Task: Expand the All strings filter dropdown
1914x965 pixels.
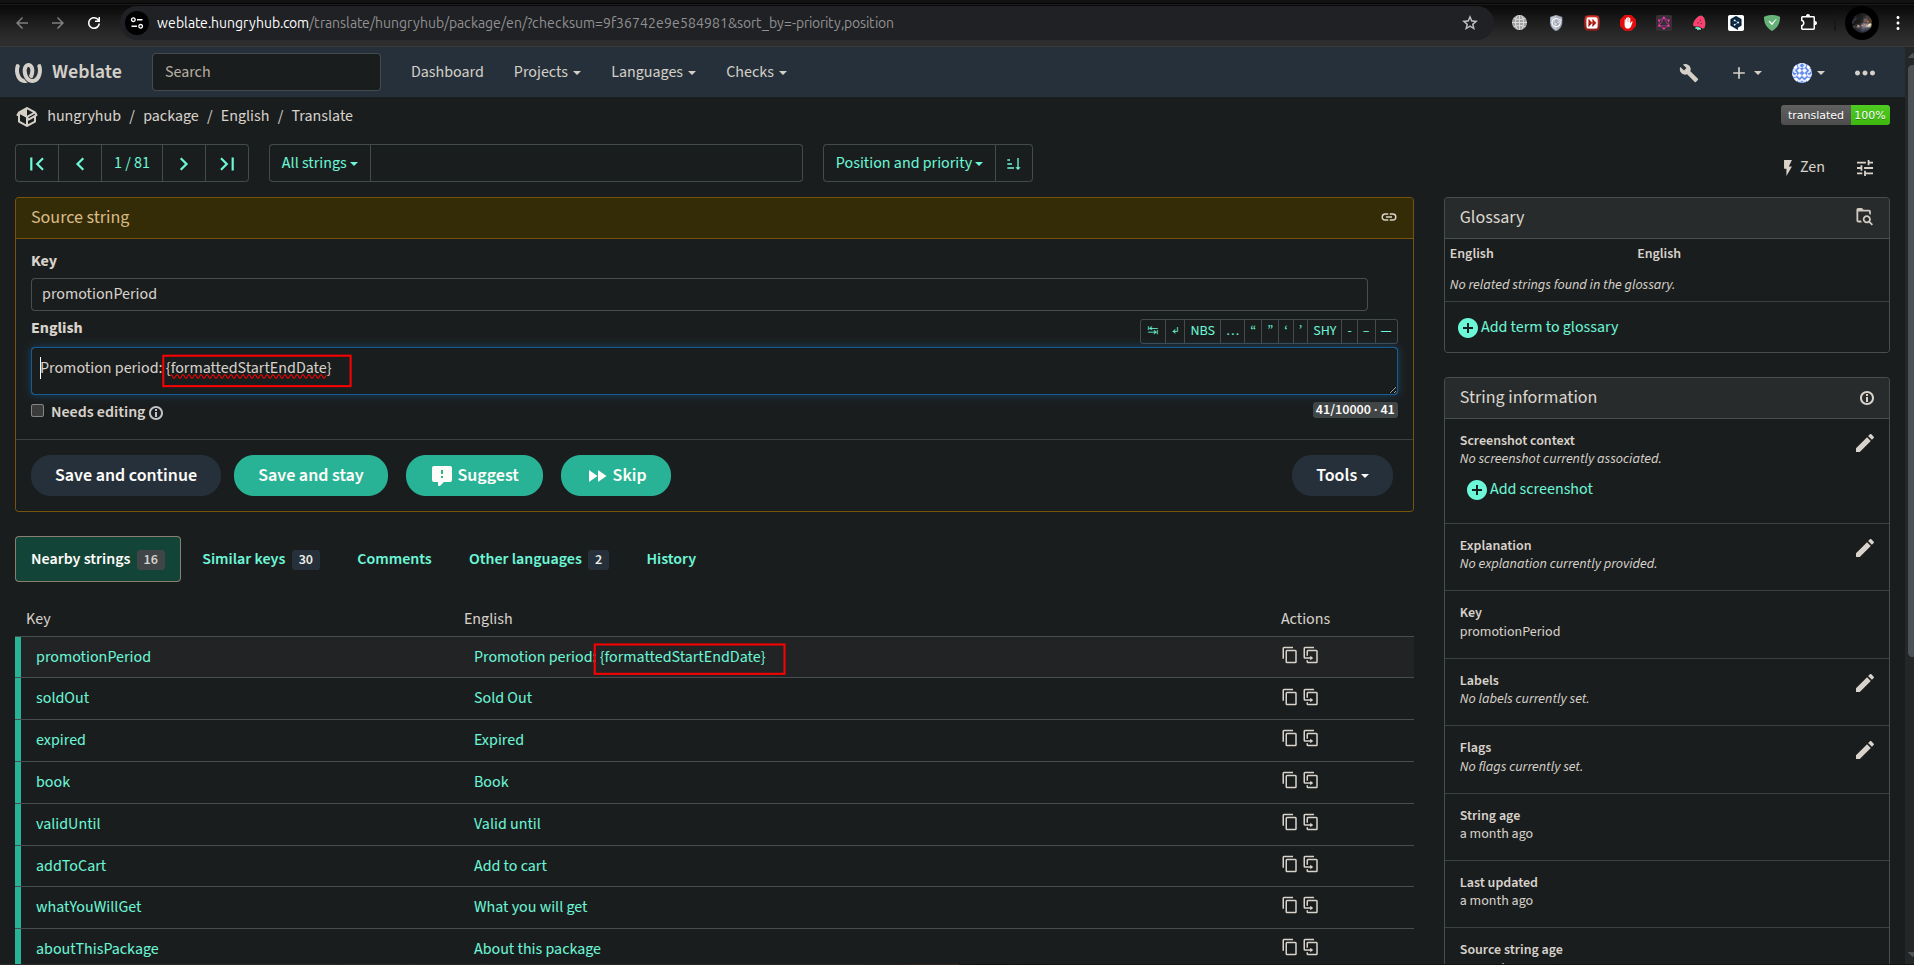Action: (x=319, y=163)
